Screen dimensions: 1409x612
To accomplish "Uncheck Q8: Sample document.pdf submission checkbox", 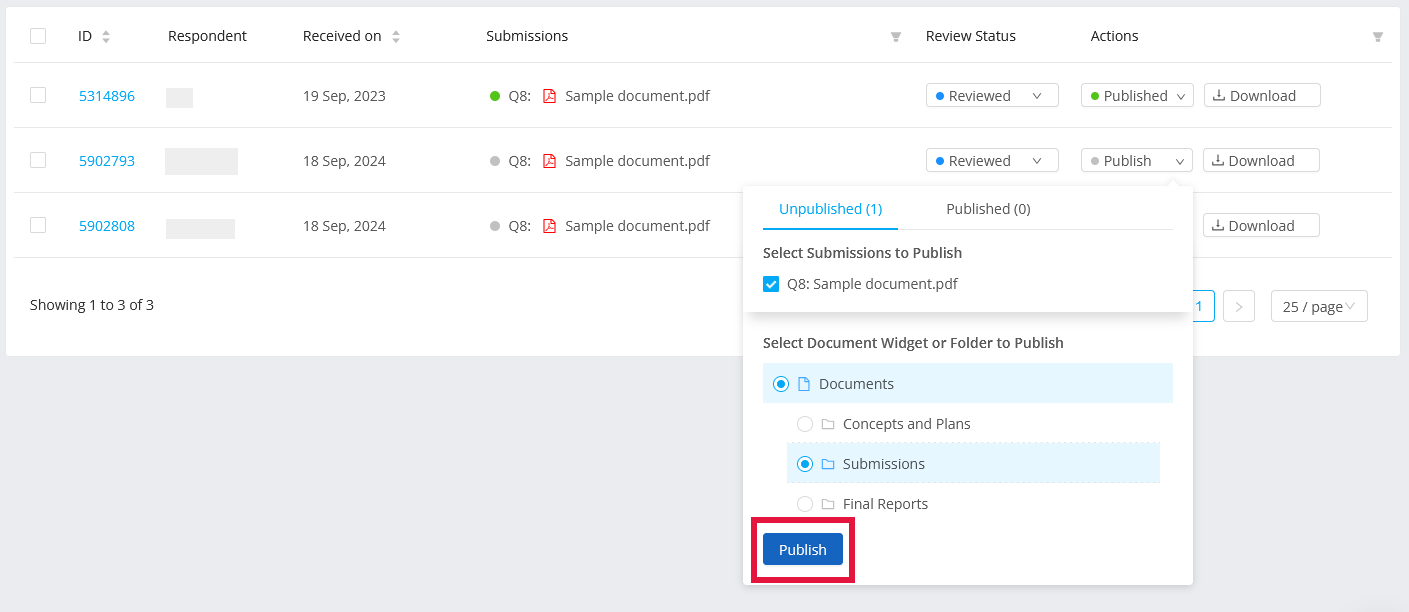I will tap(771, 284).
